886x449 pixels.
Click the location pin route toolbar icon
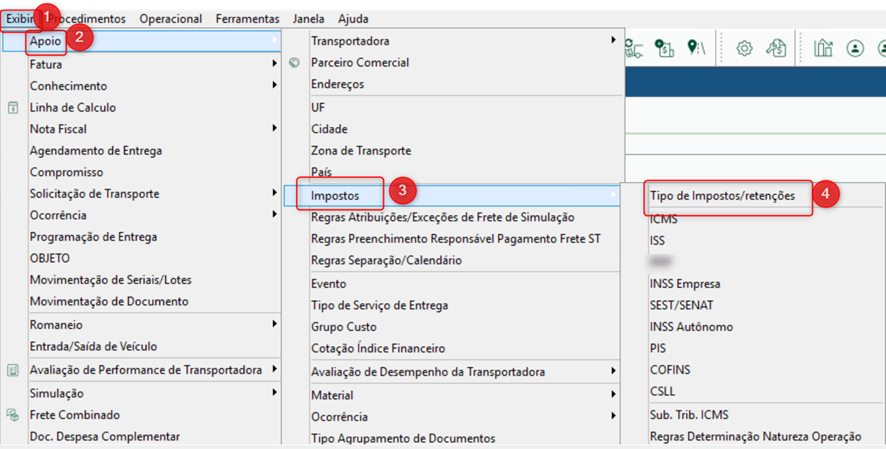click(696, 48)
